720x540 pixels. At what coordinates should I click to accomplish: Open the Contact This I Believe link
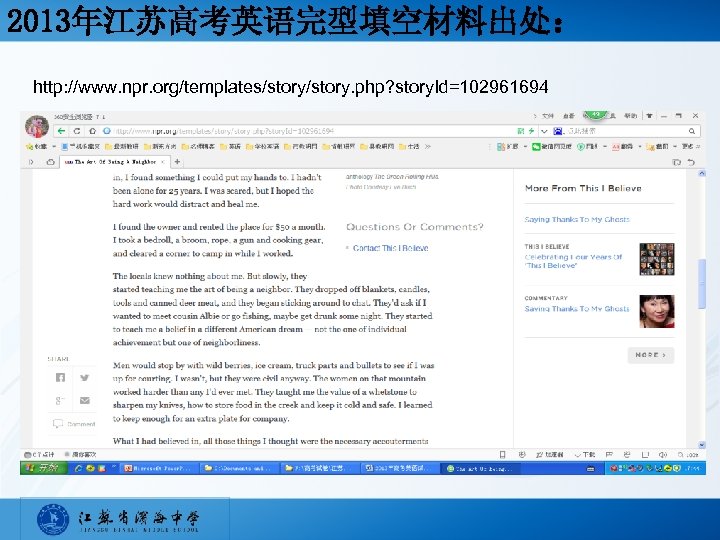tap(390, 248)
